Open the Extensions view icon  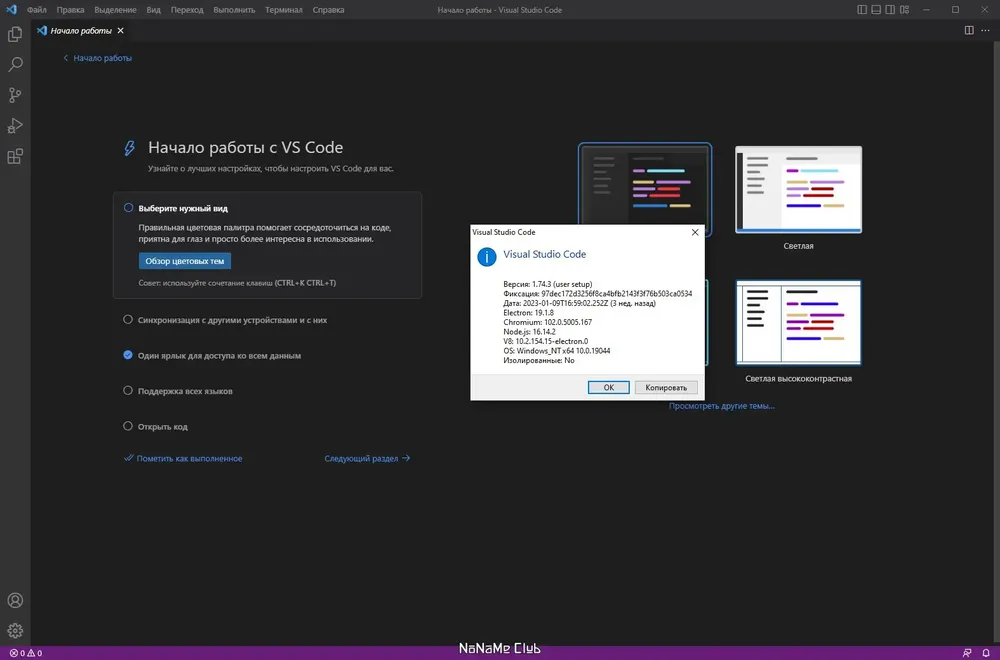[15, 156]
